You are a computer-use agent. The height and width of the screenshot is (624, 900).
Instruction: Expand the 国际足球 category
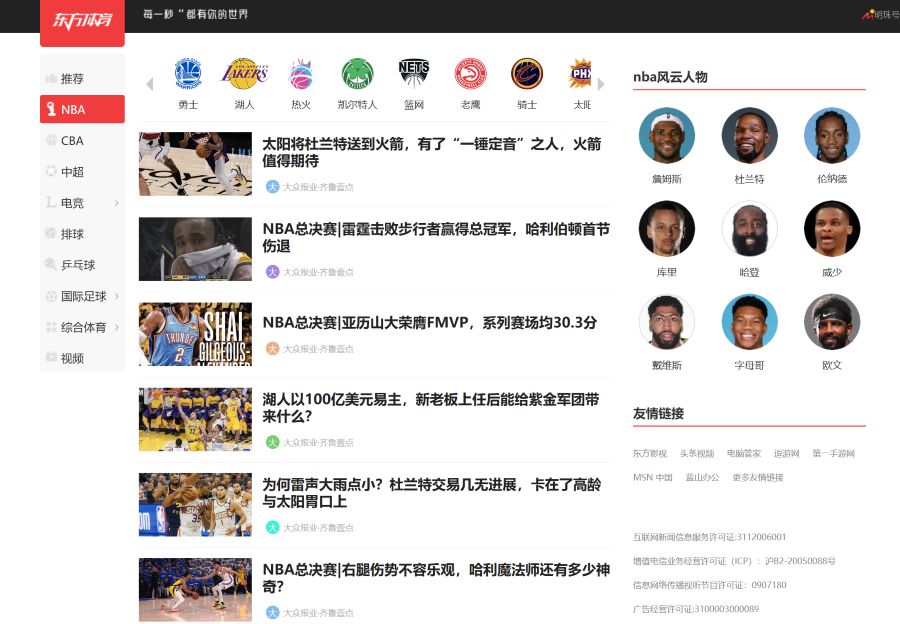point(118,296)
